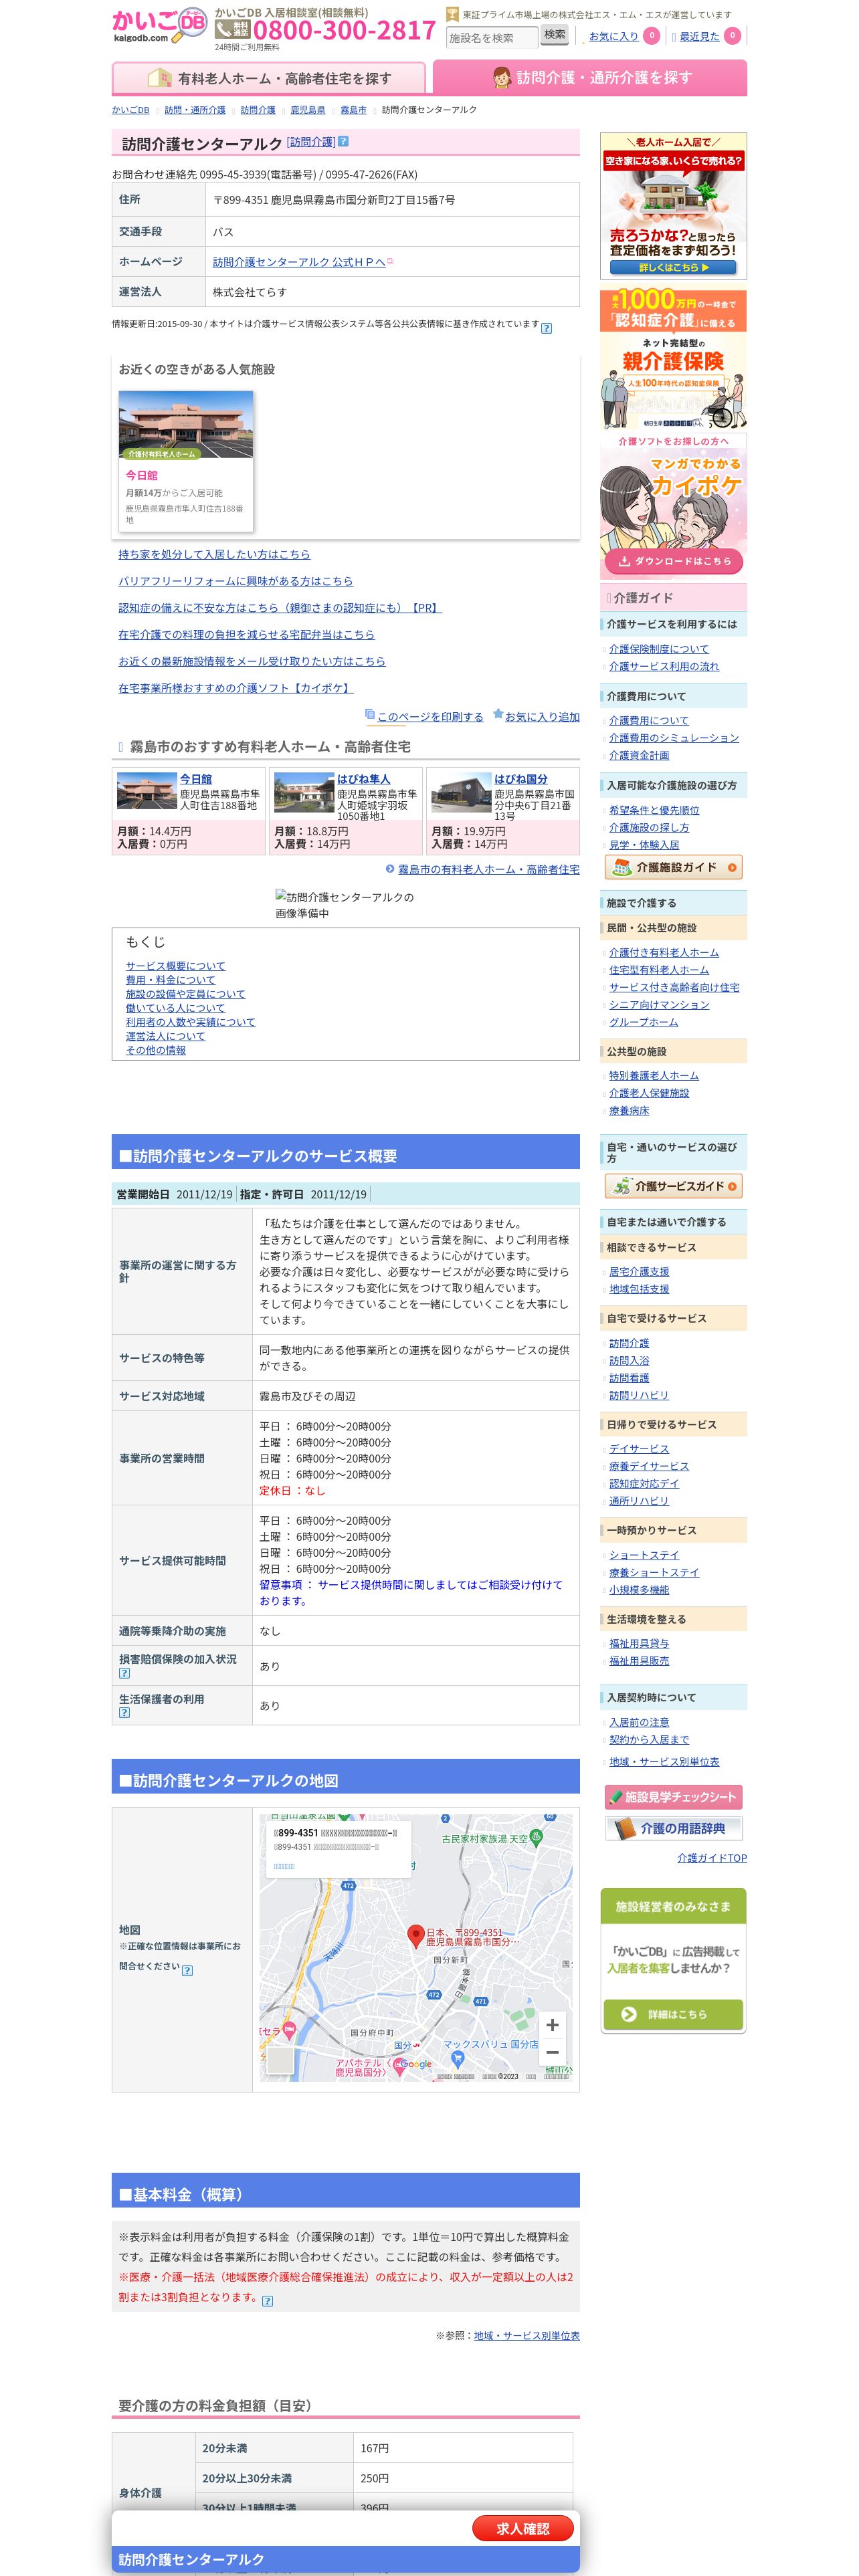Click the red location pin on map

click(x=416, y=1937)
